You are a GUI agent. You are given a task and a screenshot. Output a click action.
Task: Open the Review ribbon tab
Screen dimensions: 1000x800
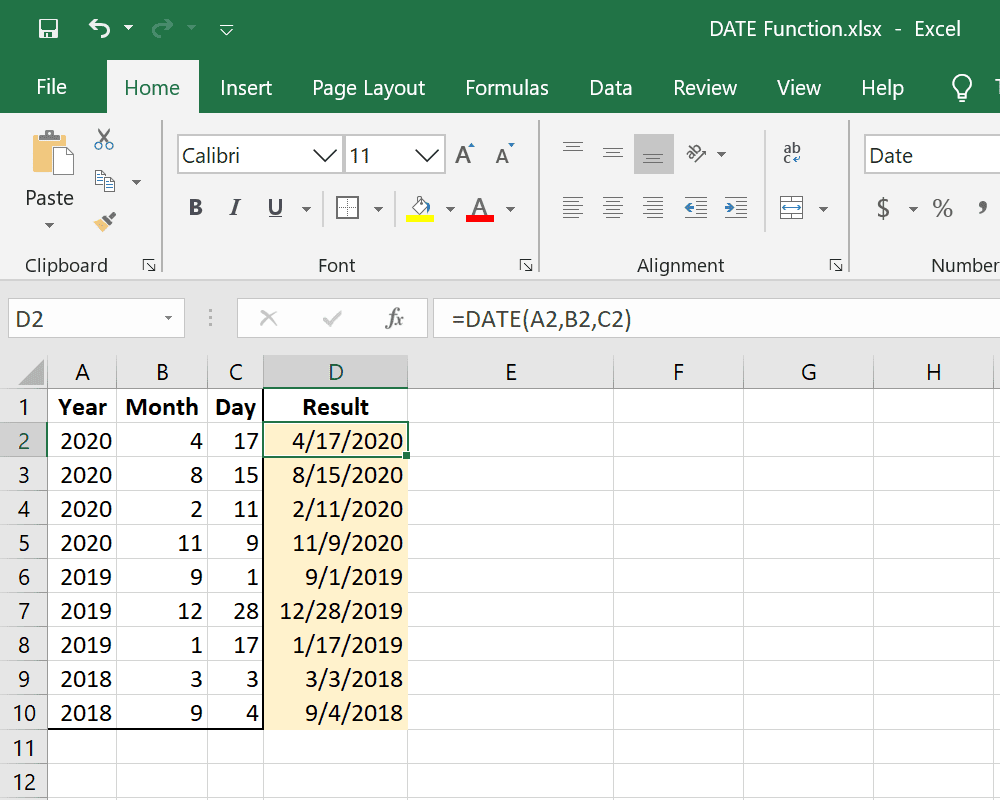[x=705, y=87]
